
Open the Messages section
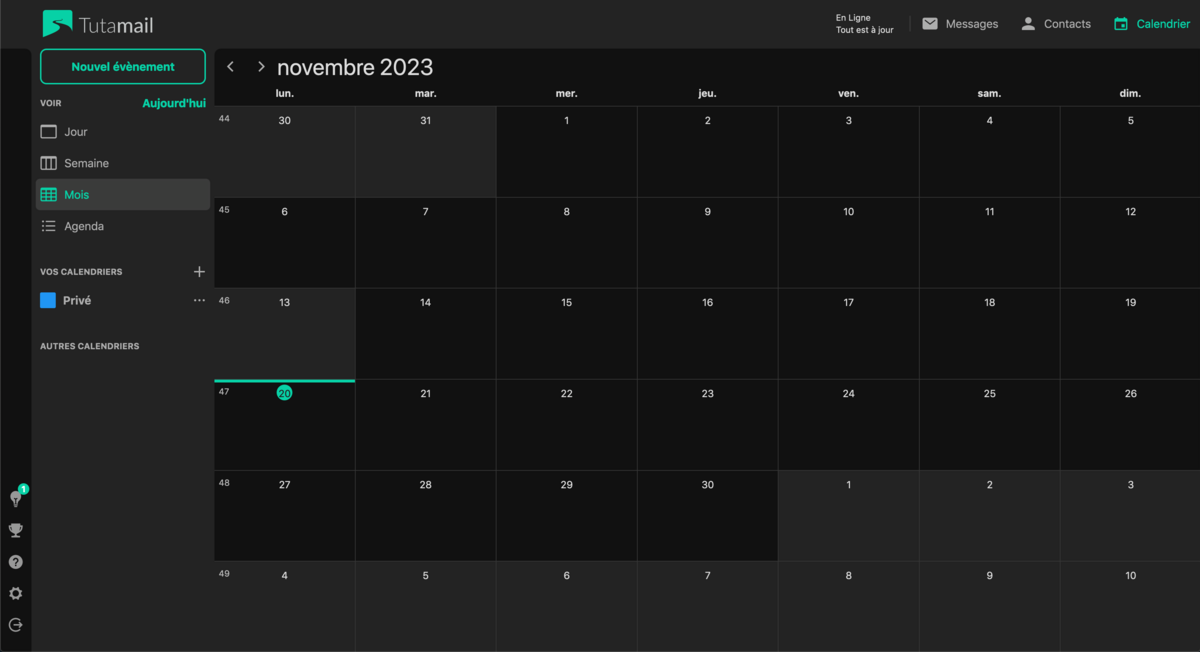coord(959,23)
